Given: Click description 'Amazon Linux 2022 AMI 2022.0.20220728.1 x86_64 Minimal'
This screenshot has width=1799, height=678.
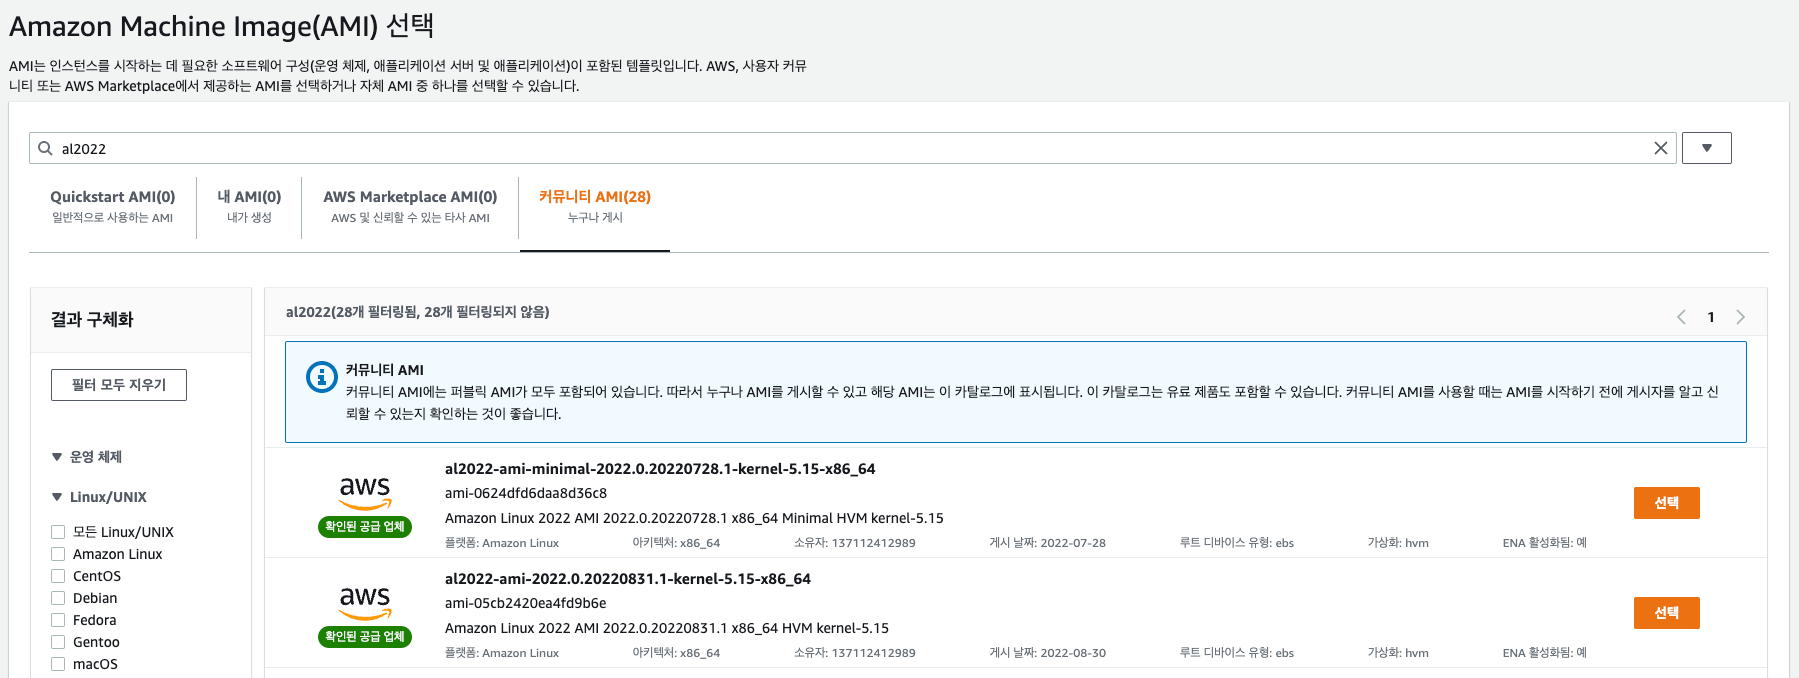Looking at the screenshot, I should pos(694,518).
